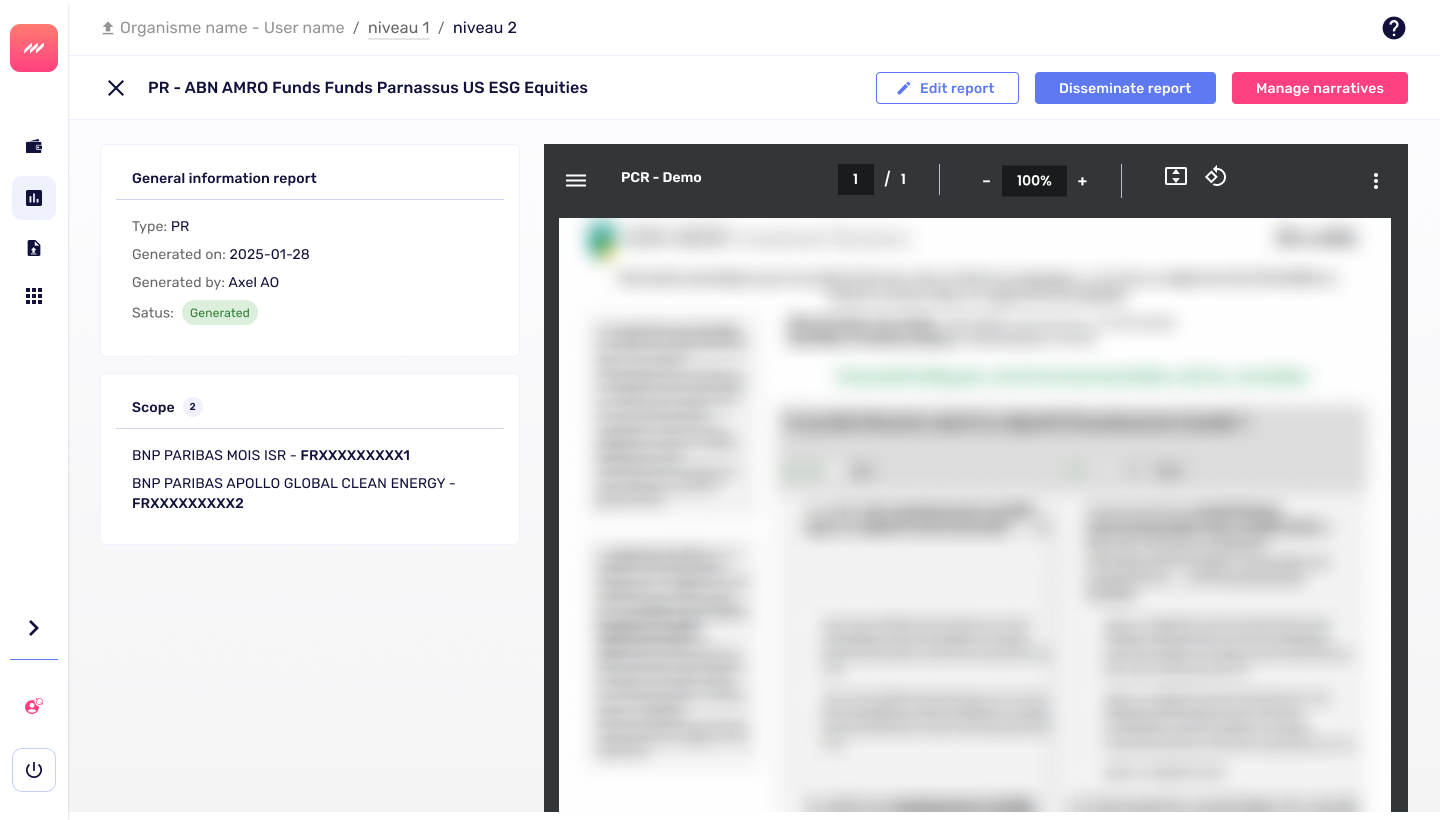Select BNP PARIBAS MOIS ISR scope entry
The height and width of the screenshot is (820, 1440).
point(271,455)
